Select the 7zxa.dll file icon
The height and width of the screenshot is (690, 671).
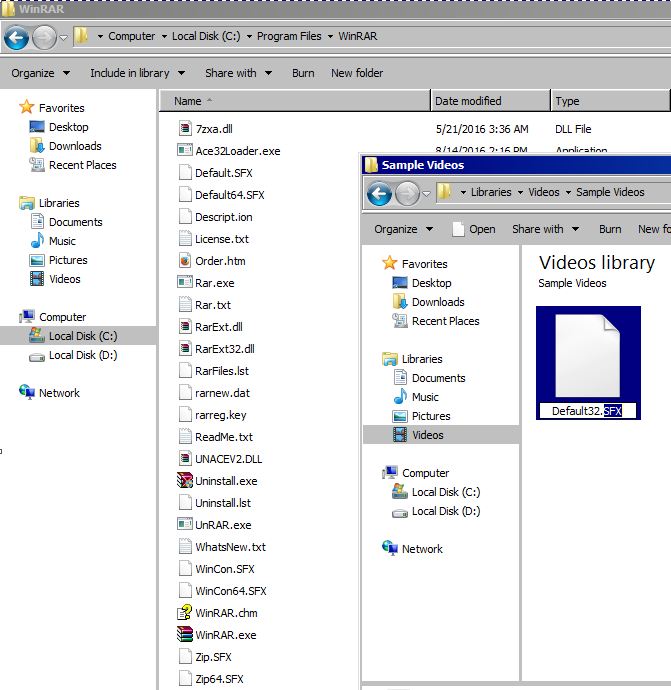pos(185,128)
